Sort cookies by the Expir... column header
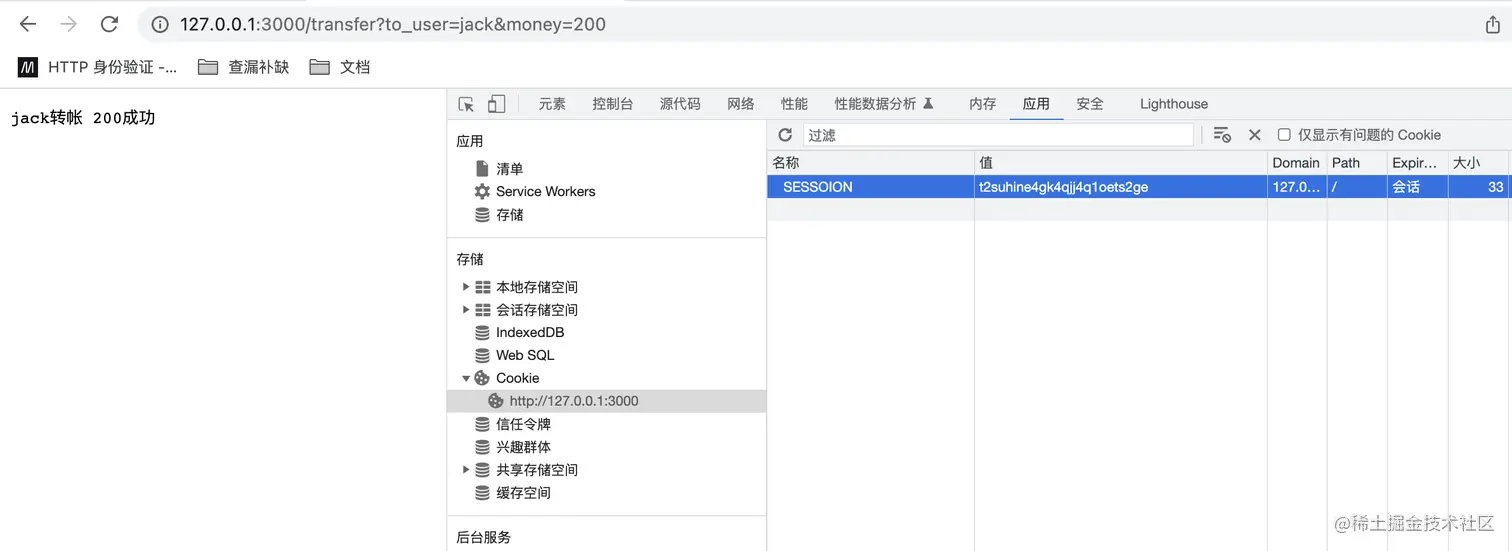 click(1417, 163)
